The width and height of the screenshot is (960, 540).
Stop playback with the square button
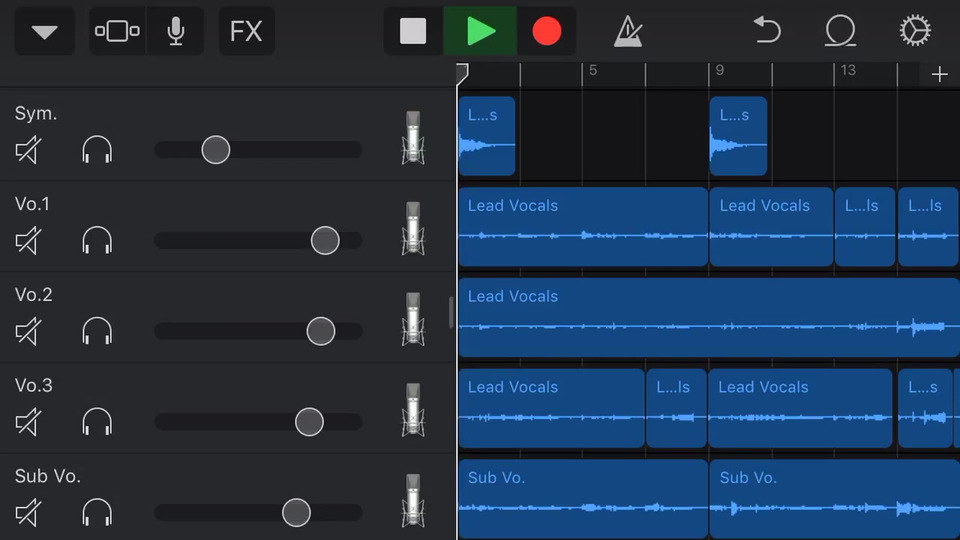coord(413,31)
